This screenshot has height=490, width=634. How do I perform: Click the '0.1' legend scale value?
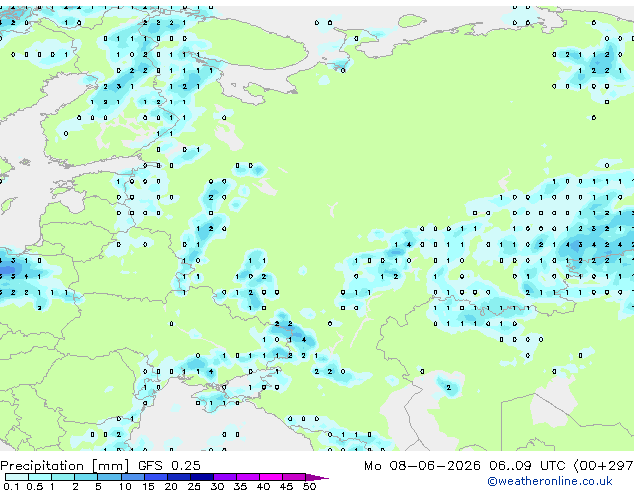tap(12, 486)
